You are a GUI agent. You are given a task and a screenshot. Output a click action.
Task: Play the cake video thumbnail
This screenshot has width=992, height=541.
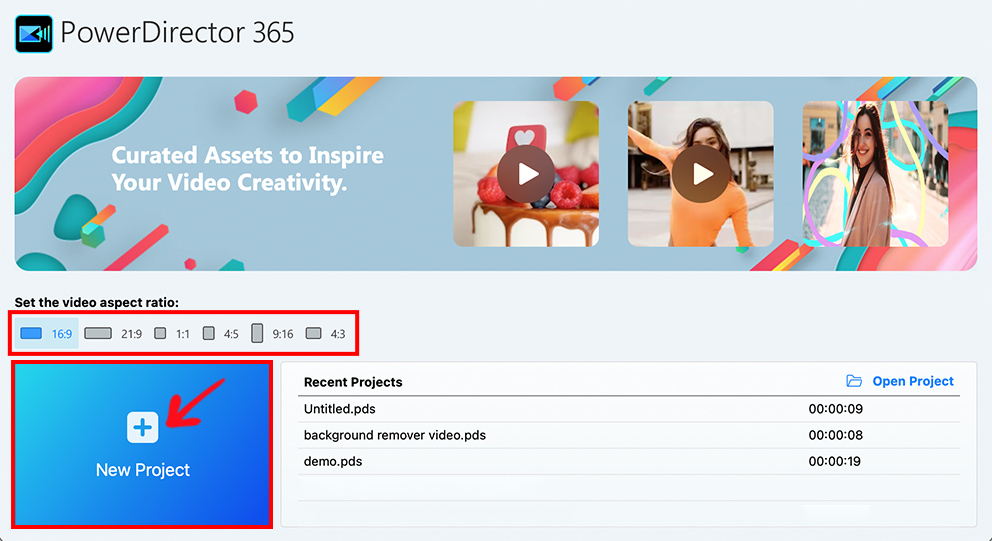(526, 174)
